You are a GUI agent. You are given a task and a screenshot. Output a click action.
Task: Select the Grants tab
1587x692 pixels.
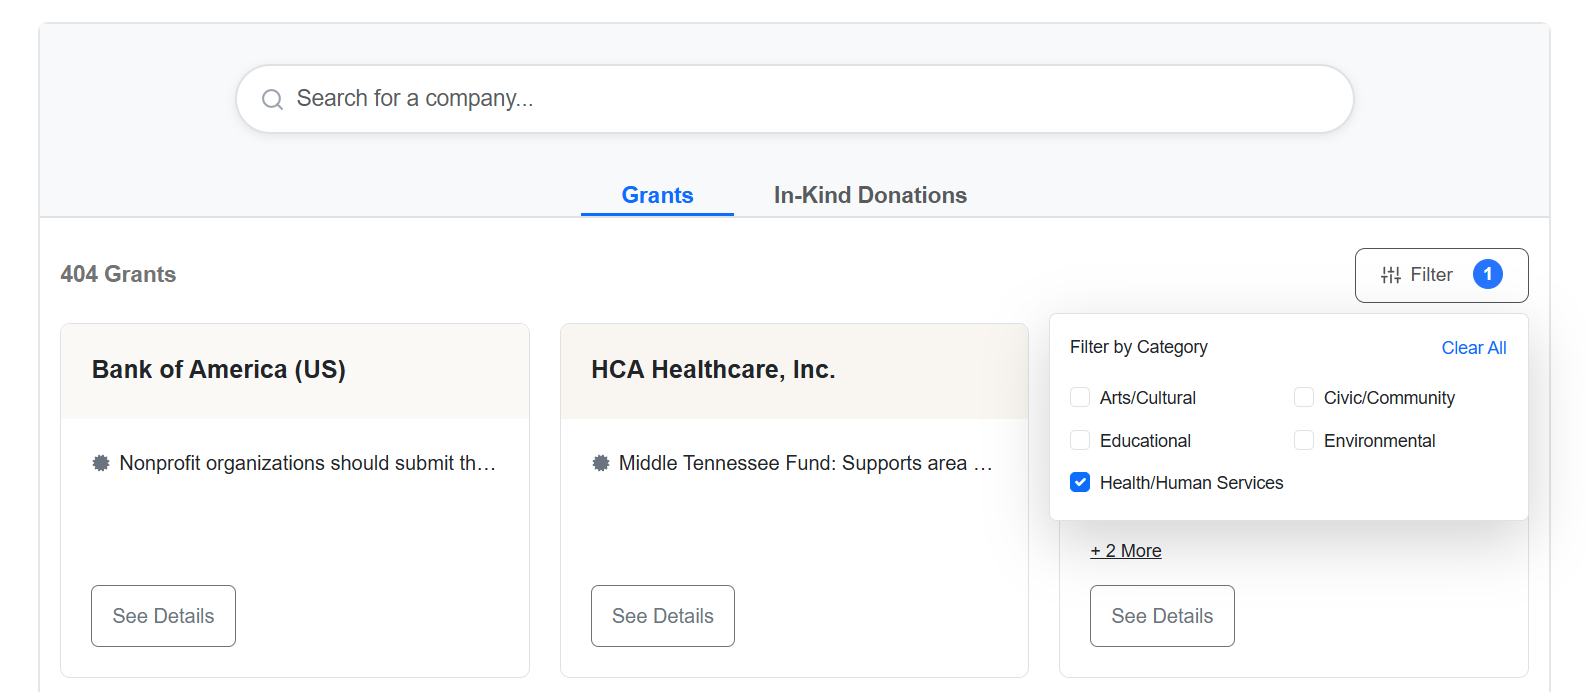coord(656,195)
